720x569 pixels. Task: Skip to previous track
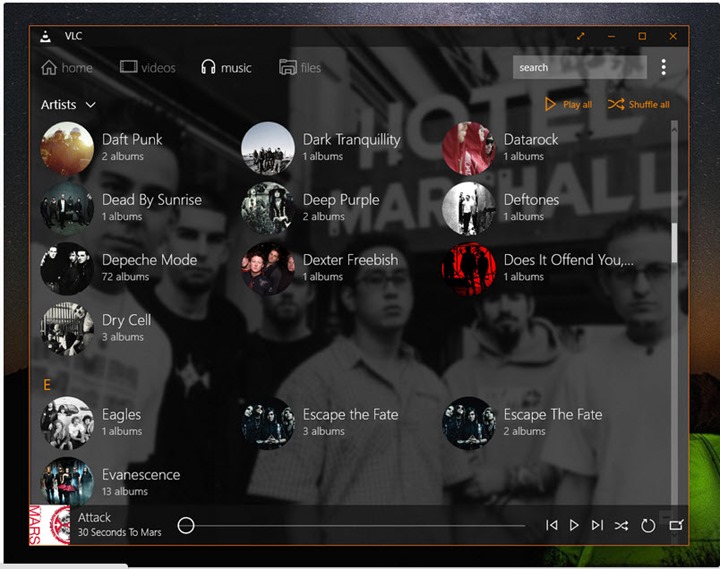point(551,525)
